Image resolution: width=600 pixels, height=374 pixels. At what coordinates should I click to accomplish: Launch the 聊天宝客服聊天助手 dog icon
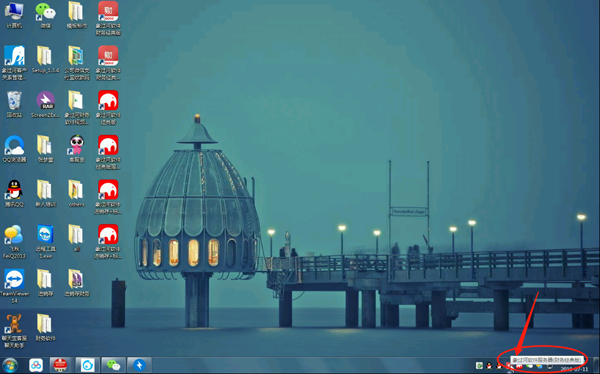click(x=14, y=331)
